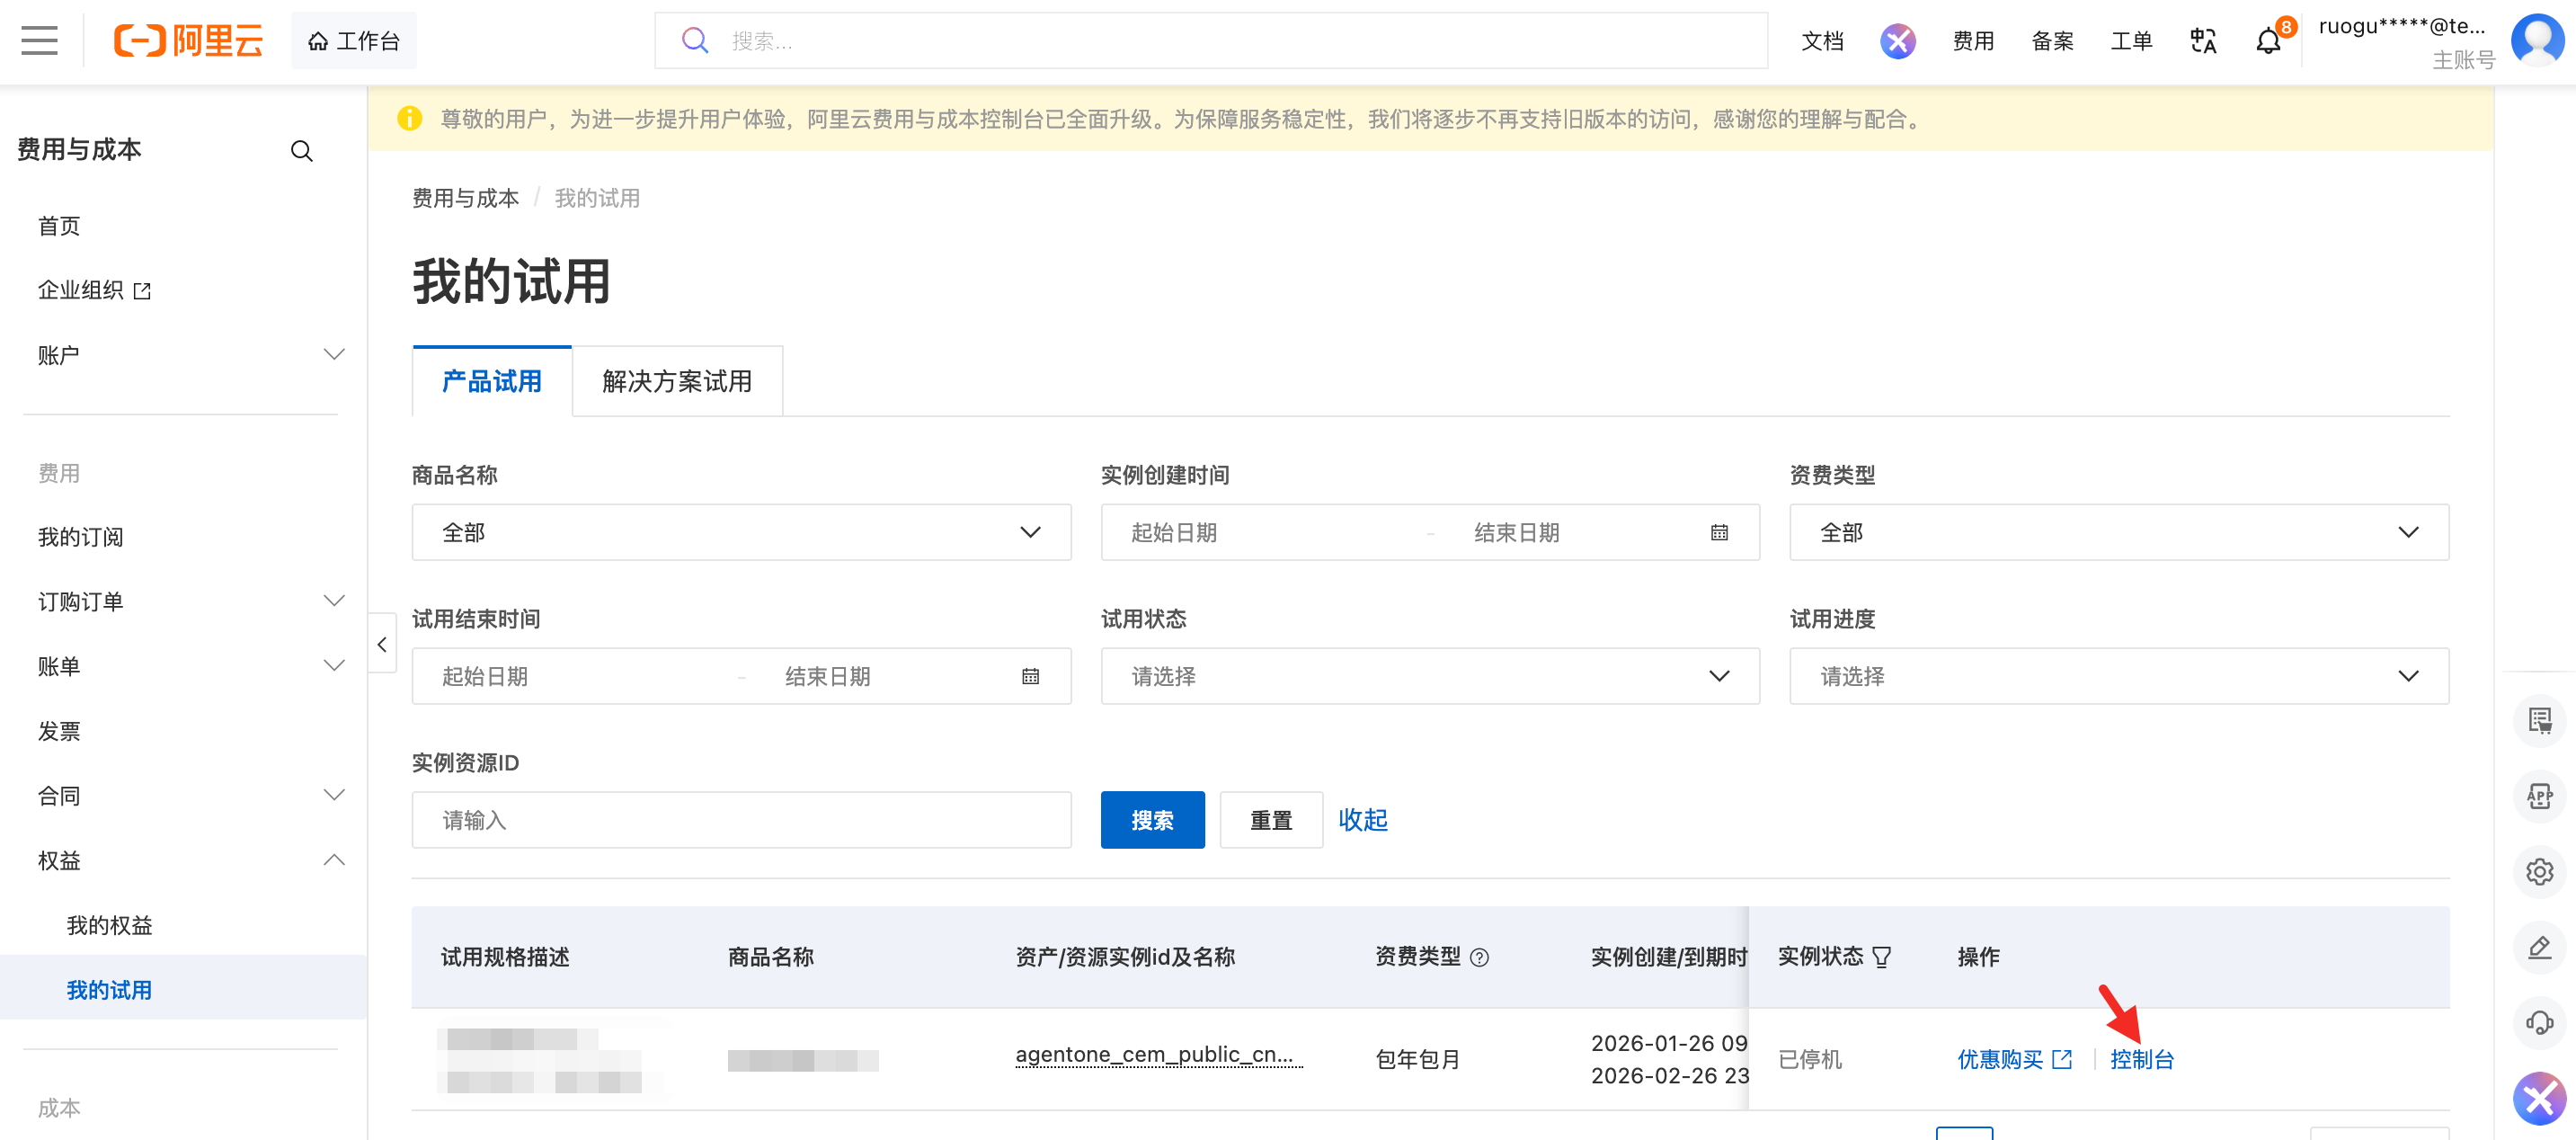Click the 资费类型 help question icon

click(x=1480, y=957)
